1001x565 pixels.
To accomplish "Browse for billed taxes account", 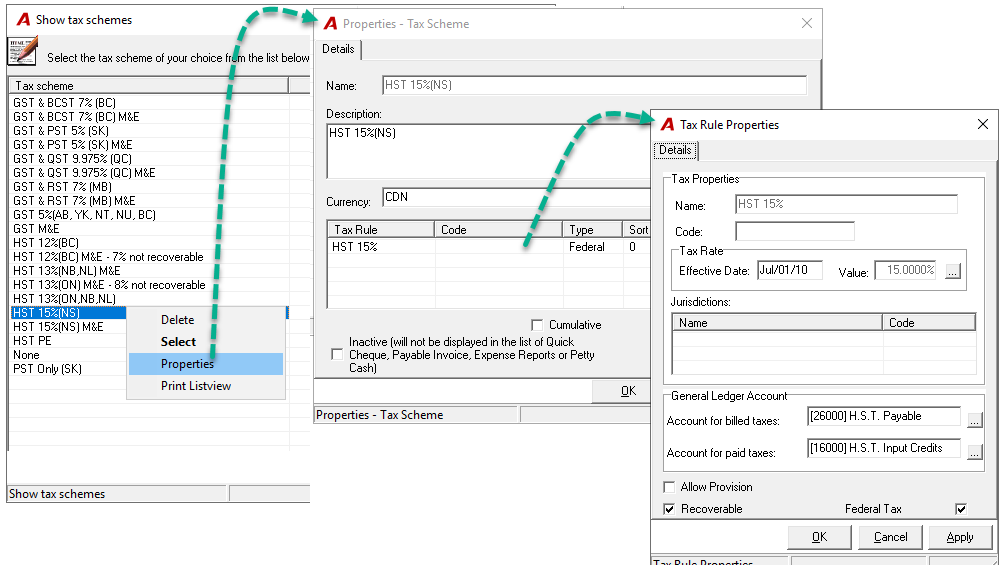I will pos(974,420).
